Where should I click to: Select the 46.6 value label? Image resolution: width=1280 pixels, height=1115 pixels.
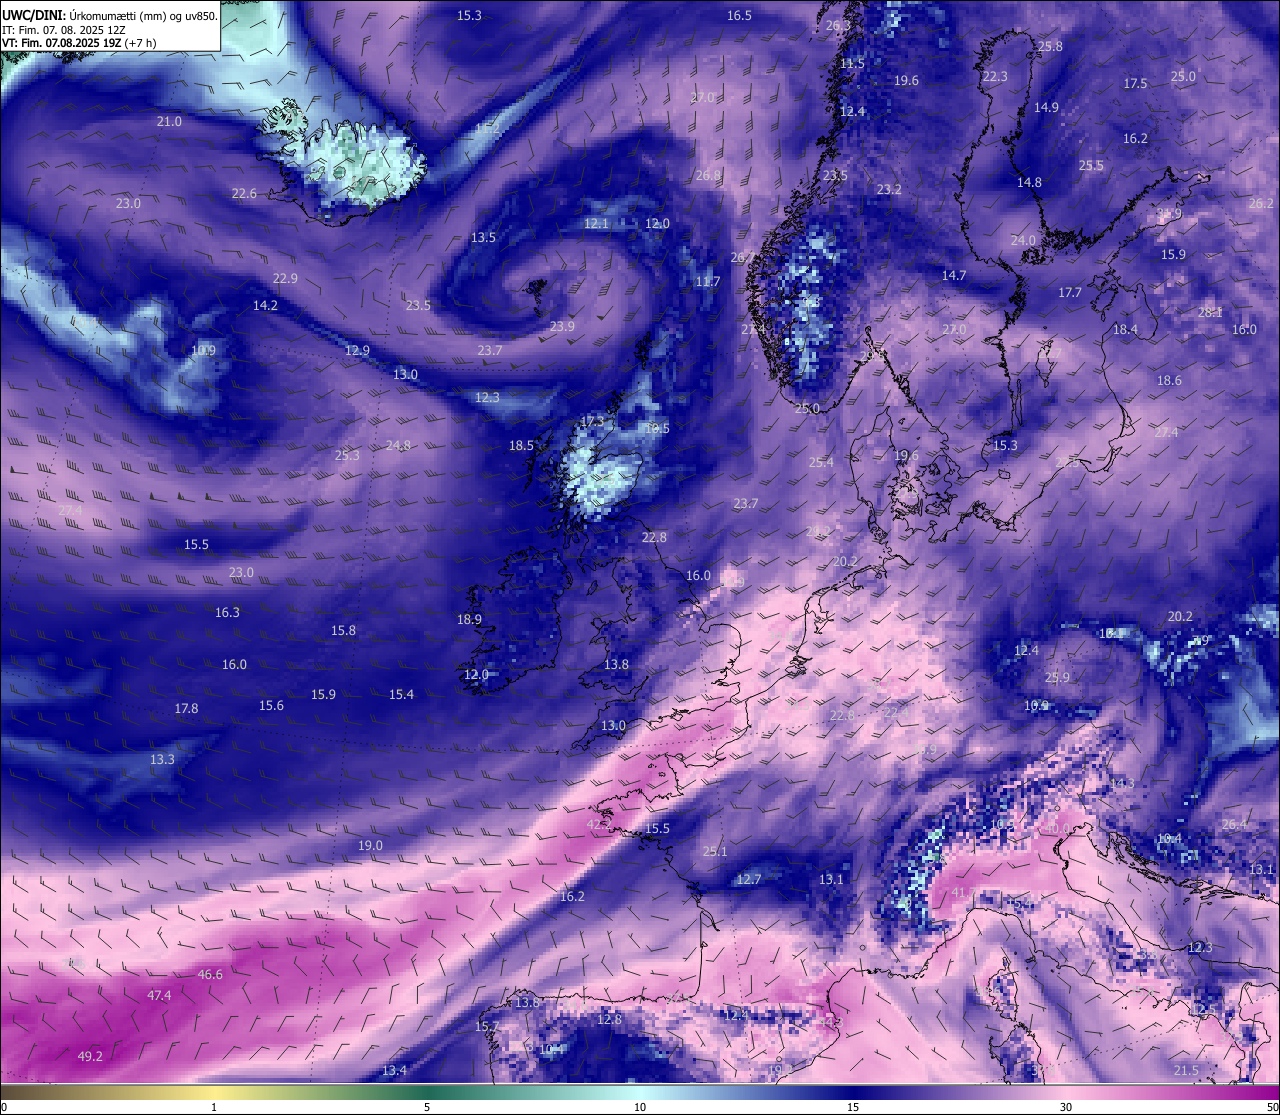[x=210, y=974]
